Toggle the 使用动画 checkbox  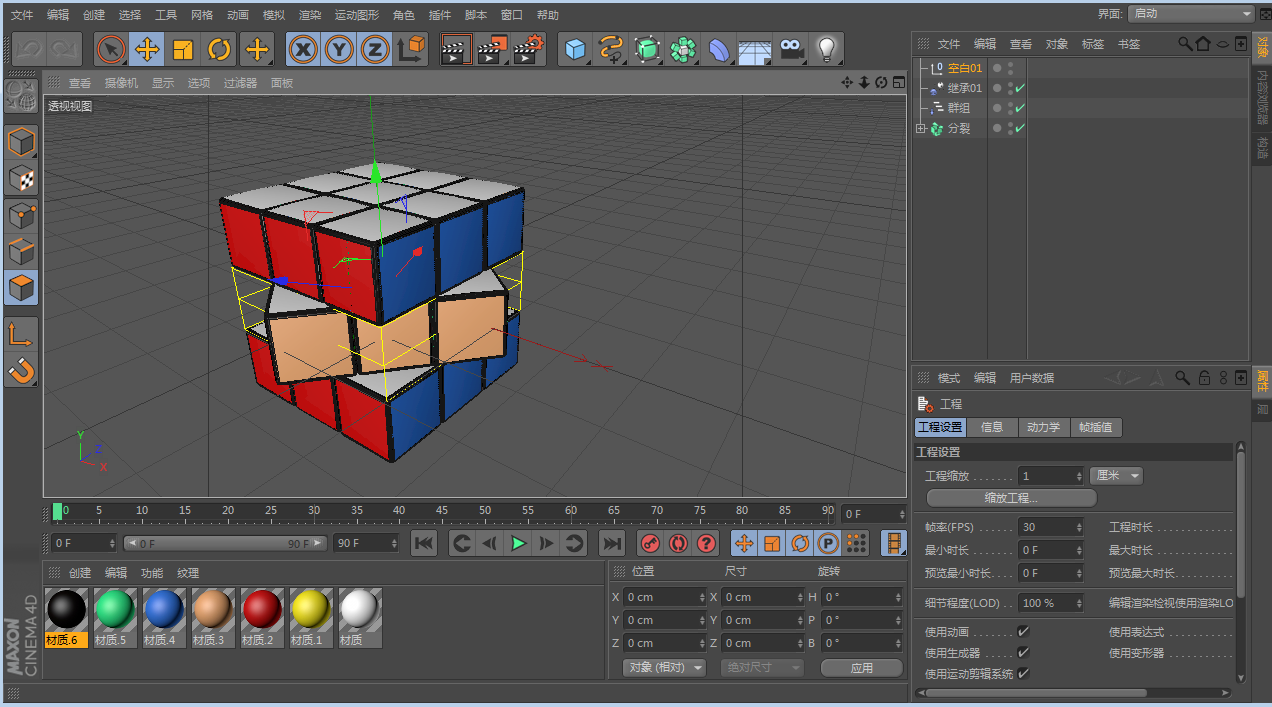1023,632
